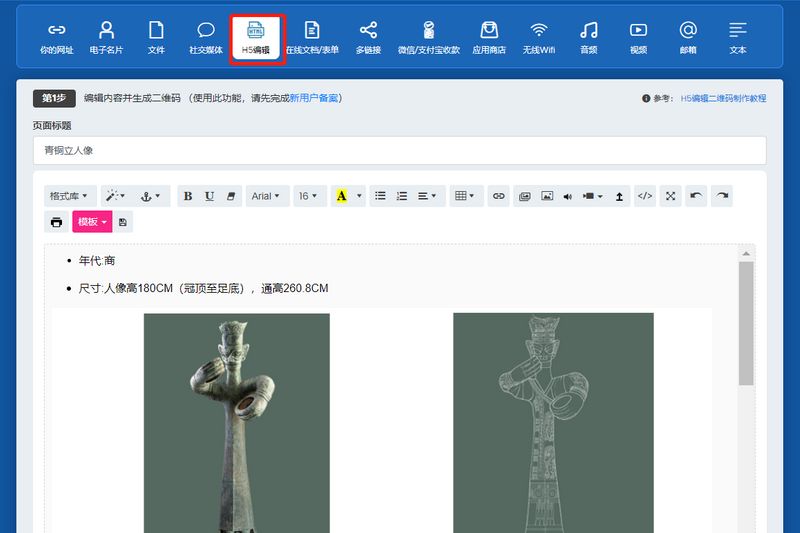Select the 无线Wifi icon
This screenshot has width=800, height=533.
(539, 38)
